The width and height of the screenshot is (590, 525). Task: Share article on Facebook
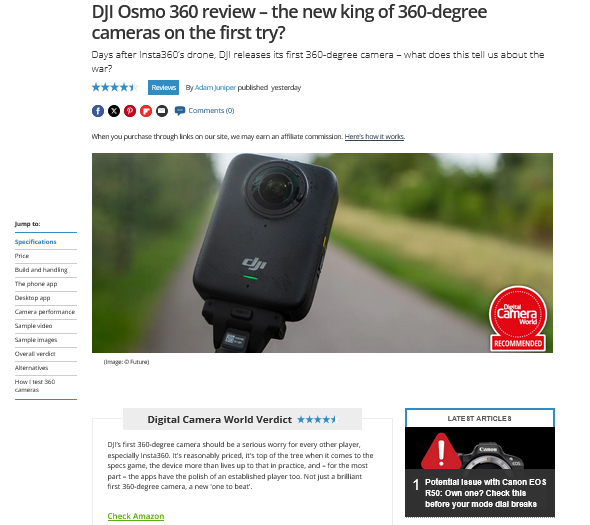click(98, 111)
